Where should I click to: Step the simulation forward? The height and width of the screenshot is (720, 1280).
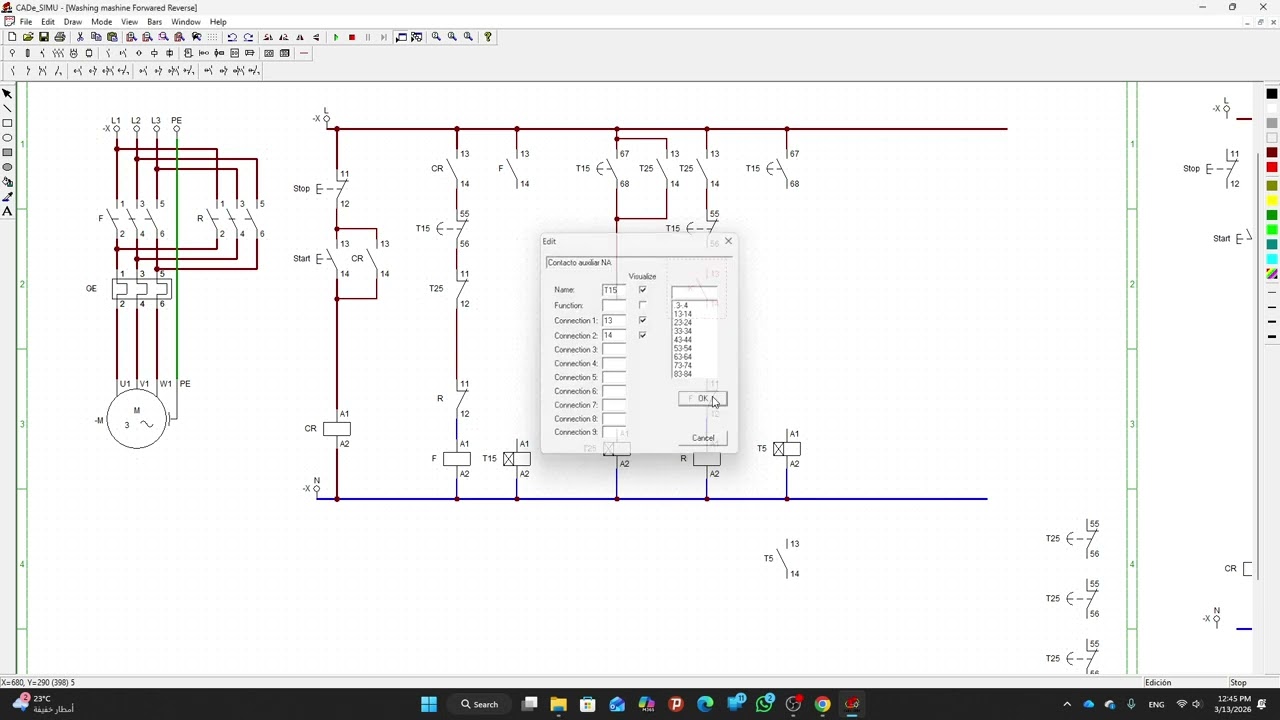pos(383,37)
